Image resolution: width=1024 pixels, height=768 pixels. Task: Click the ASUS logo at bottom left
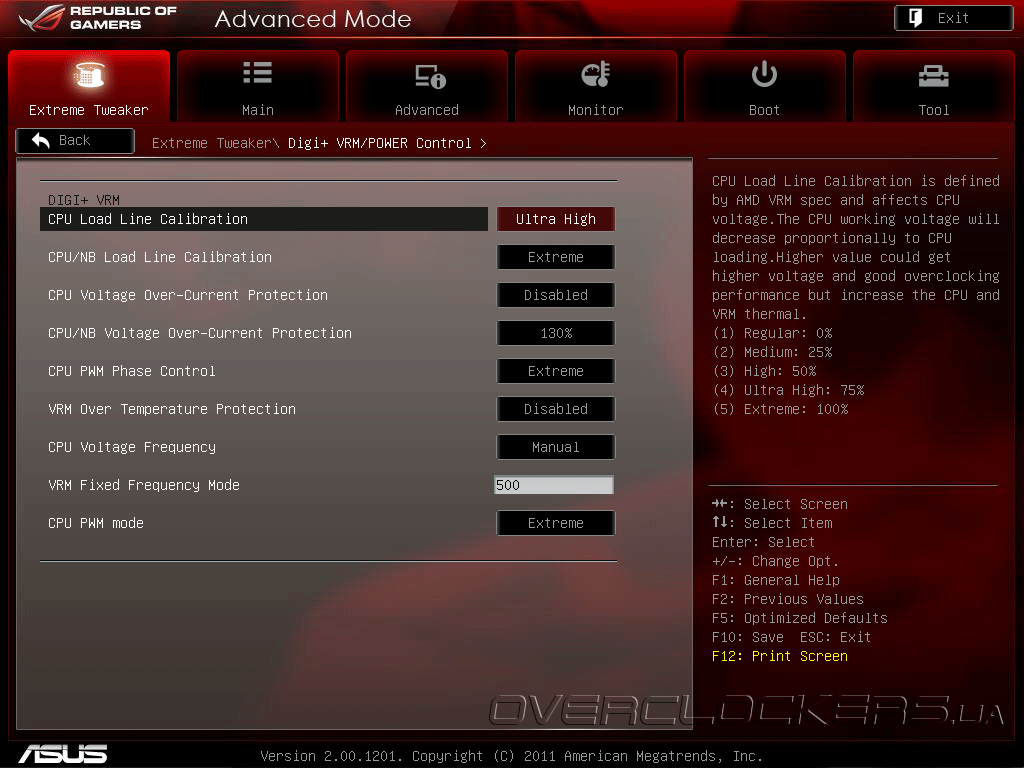click(x=63, y=754)
